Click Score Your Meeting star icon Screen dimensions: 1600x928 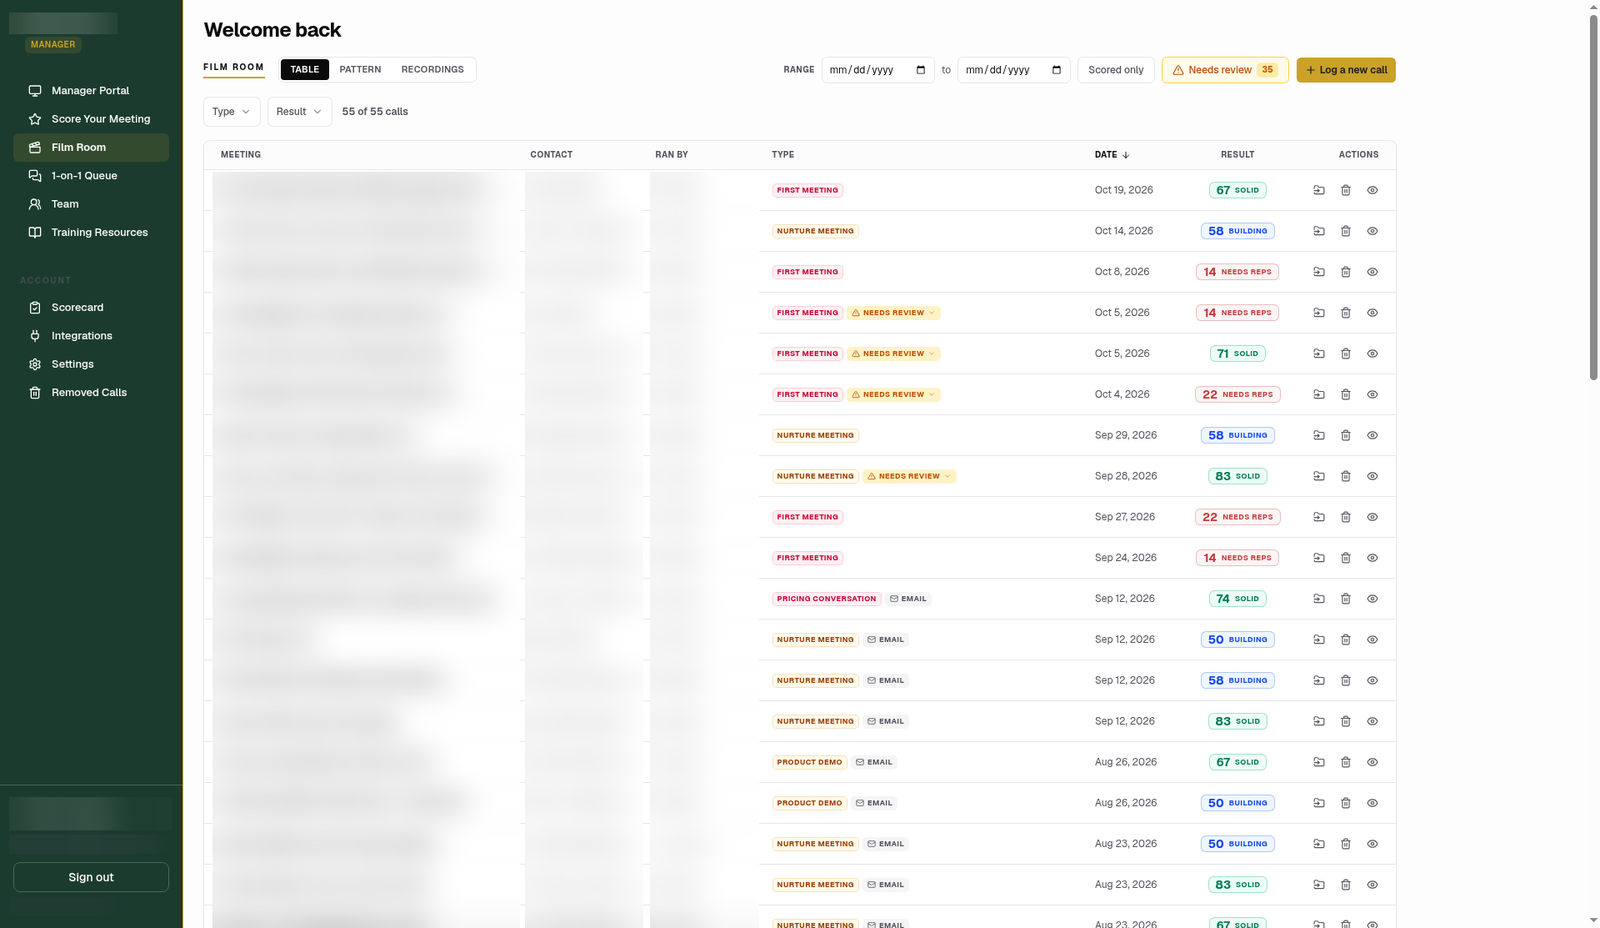tap(35, 119)
